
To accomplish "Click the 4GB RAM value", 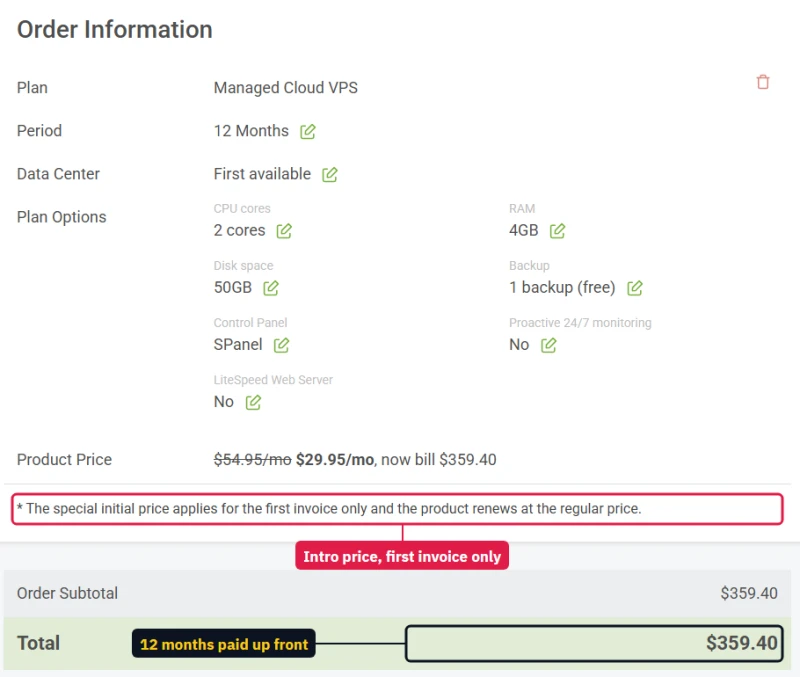I will pyautogui.click(x=523, y=231).
